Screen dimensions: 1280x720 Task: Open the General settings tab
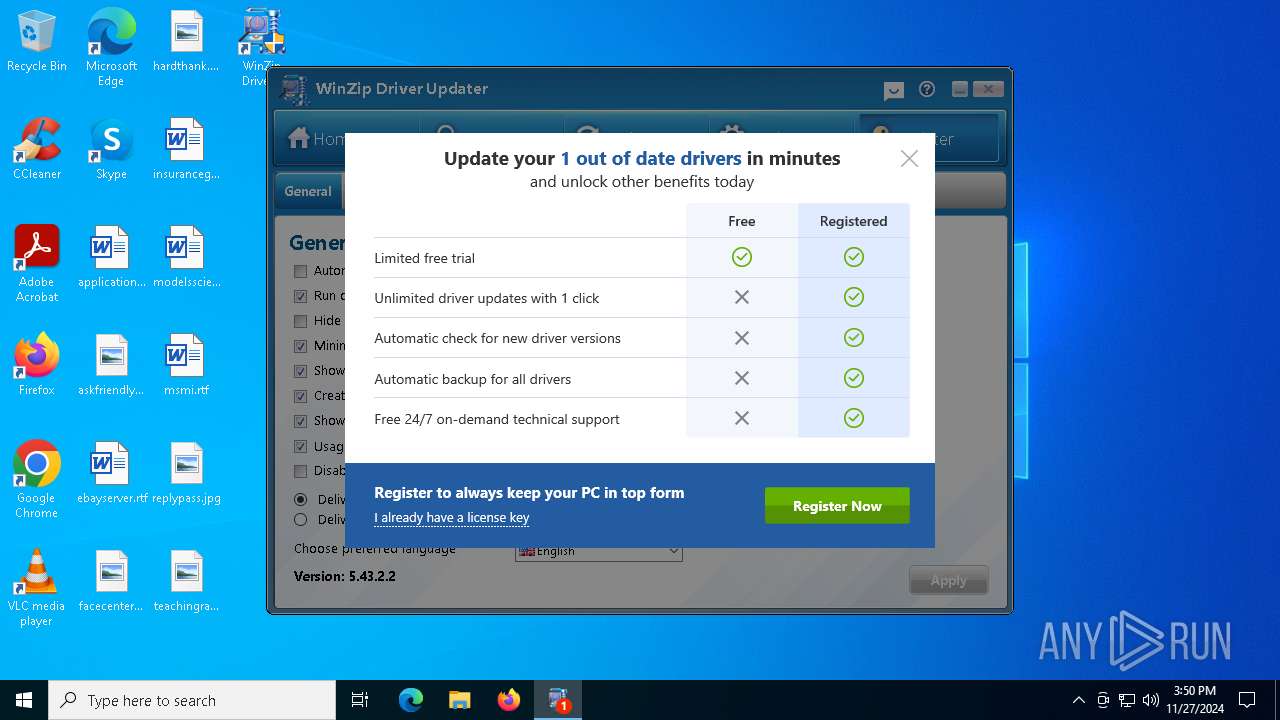coord(308,191)
